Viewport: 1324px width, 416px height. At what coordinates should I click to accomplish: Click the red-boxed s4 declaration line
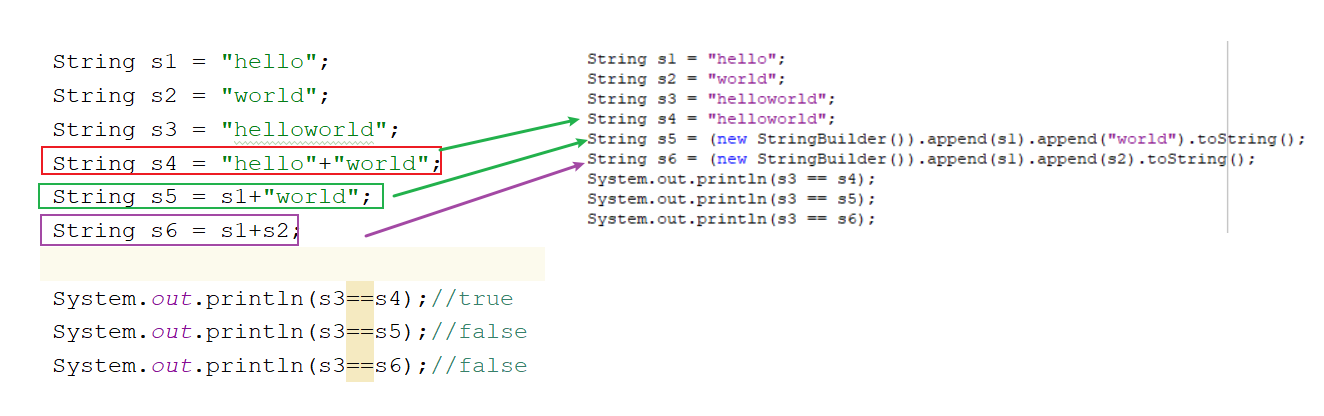pyautogui.click(x=241, y=162)
